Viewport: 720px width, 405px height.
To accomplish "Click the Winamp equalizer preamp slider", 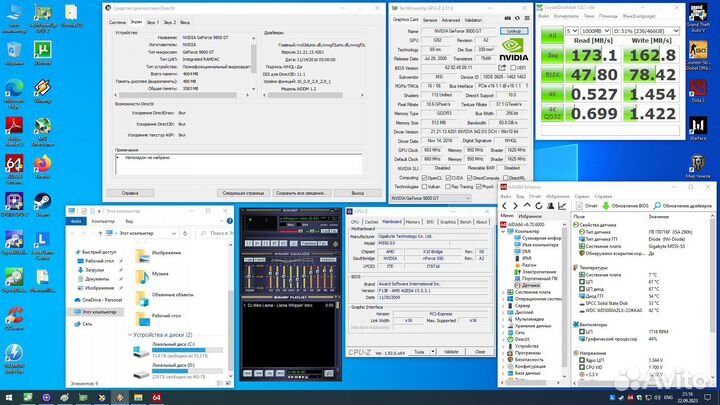I will (249, 278).
